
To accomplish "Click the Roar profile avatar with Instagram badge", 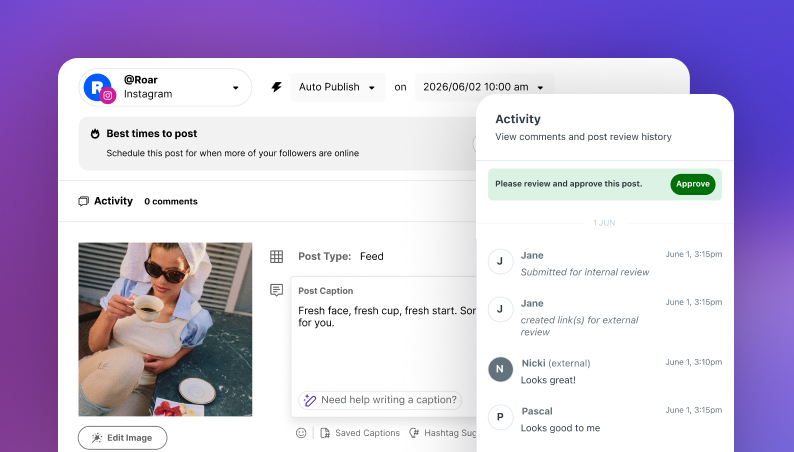I will click(x=99, y=88).
